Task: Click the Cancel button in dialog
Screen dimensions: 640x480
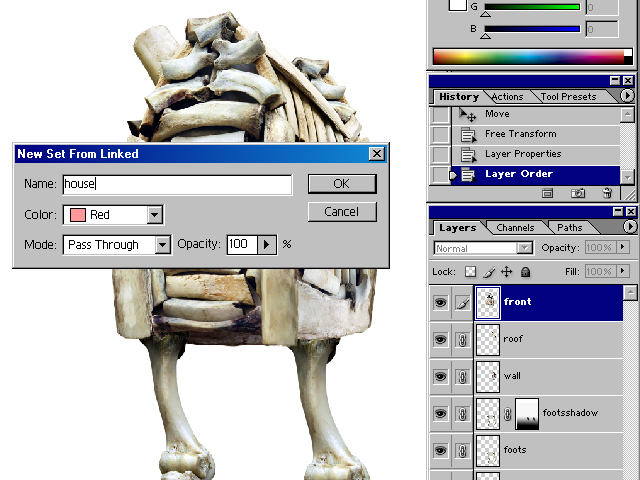Action: (x=341, y=212)
